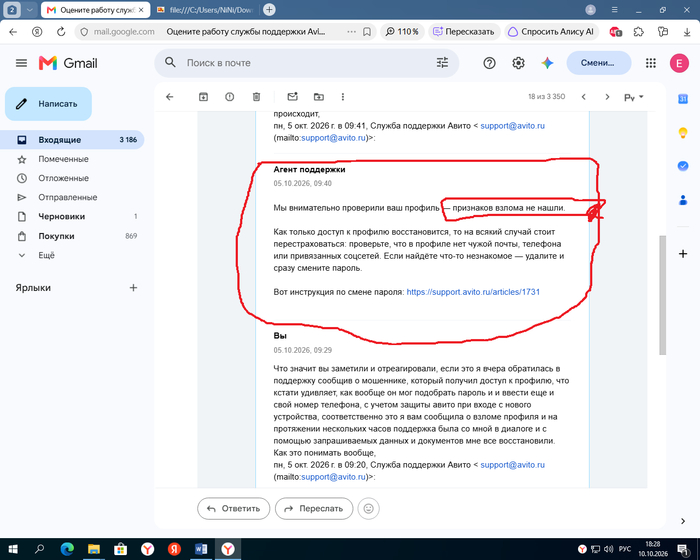Mark the email as unread
Image resolution: width=700 pixels, height=560 pixels.
[x=292, y=96]
